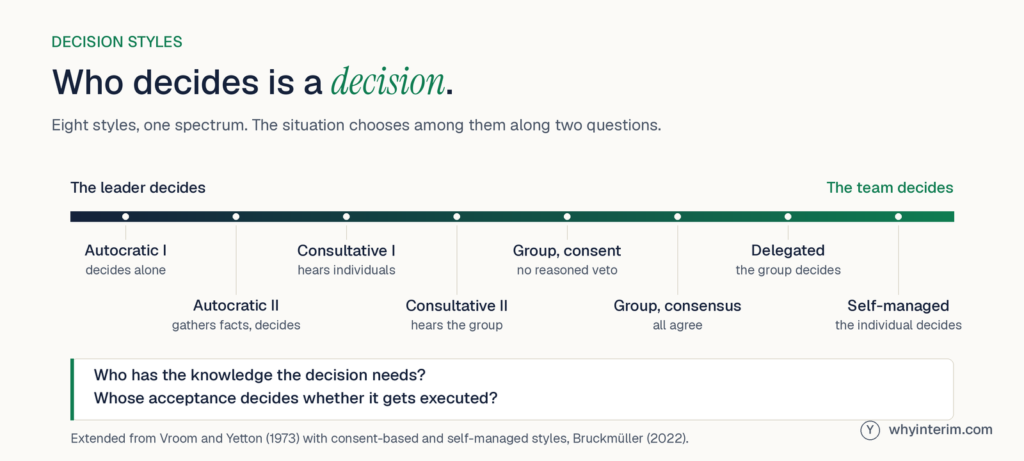Click the Self-managed label

[898, 306]
